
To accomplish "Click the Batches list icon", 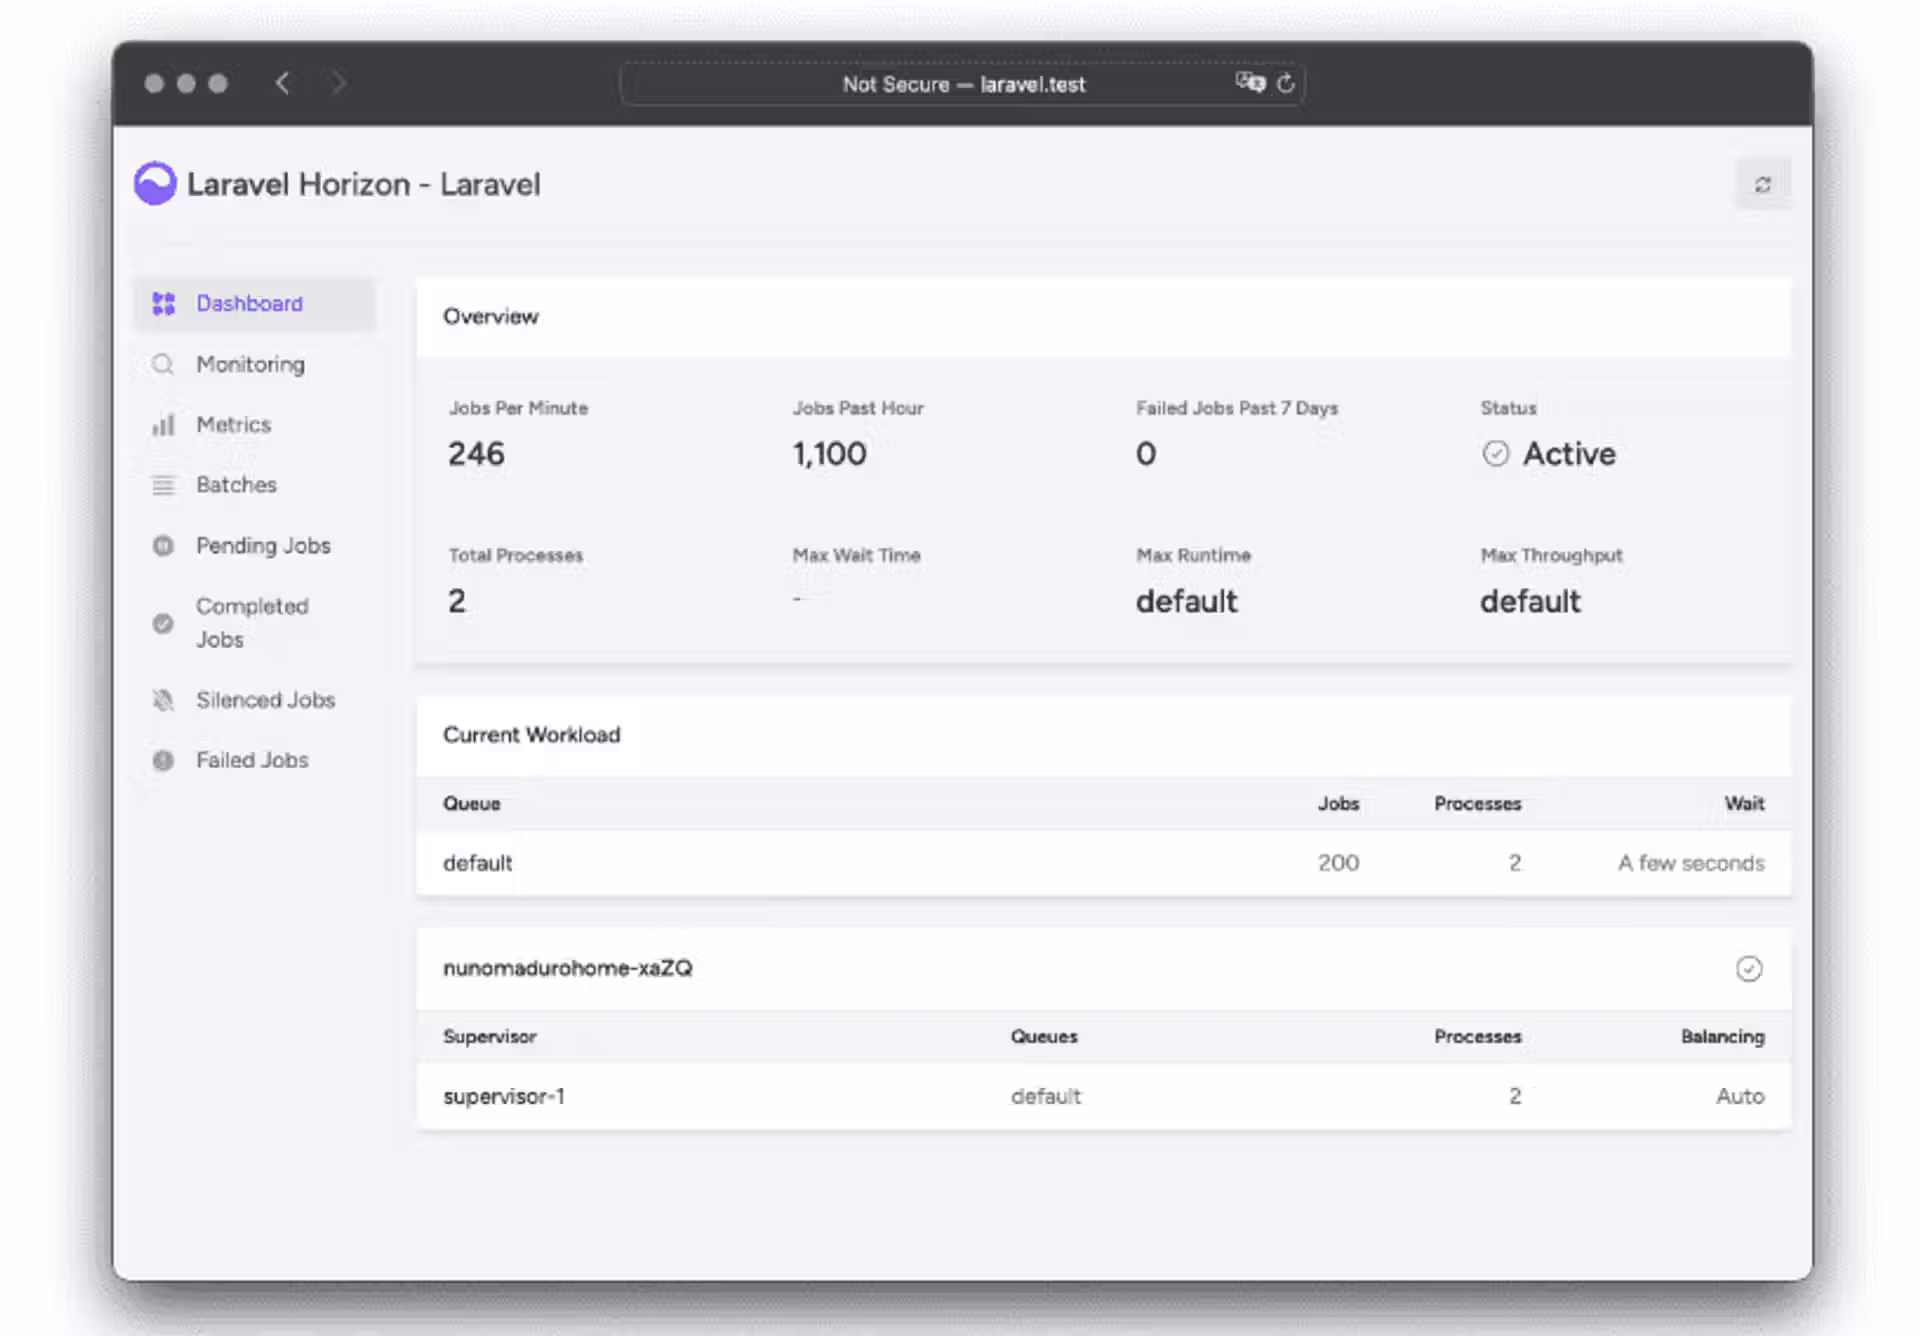I will pos(163,485).
